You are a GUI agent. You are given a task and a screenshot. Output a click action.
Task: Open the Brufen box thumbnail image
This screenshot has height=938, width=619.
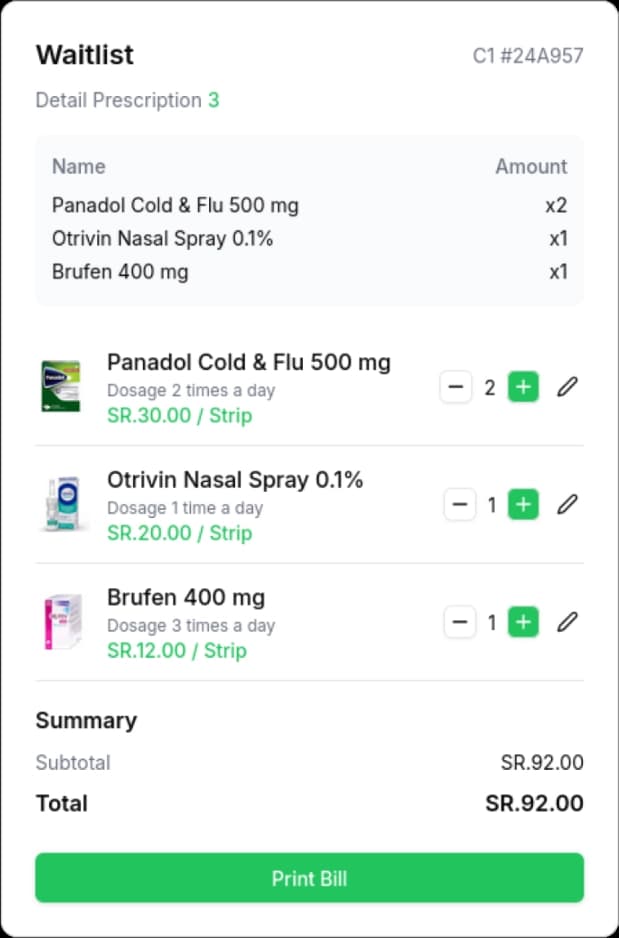(x=64, y=622)
